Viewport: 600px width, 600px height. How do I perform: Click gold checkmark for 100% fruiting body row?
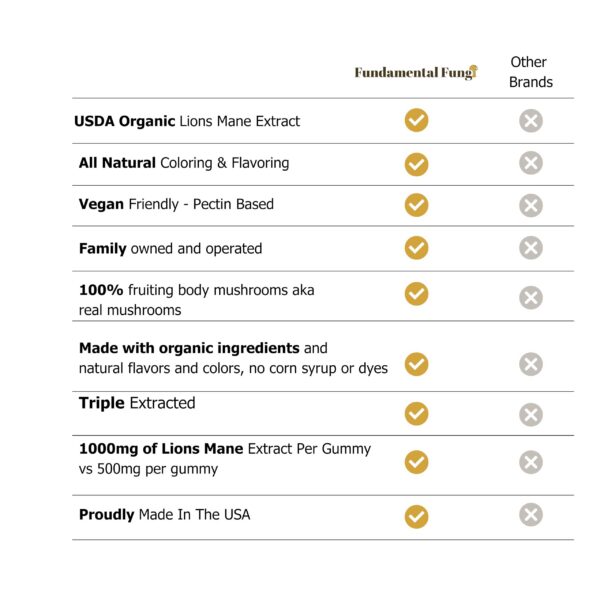tap(416, 294)
